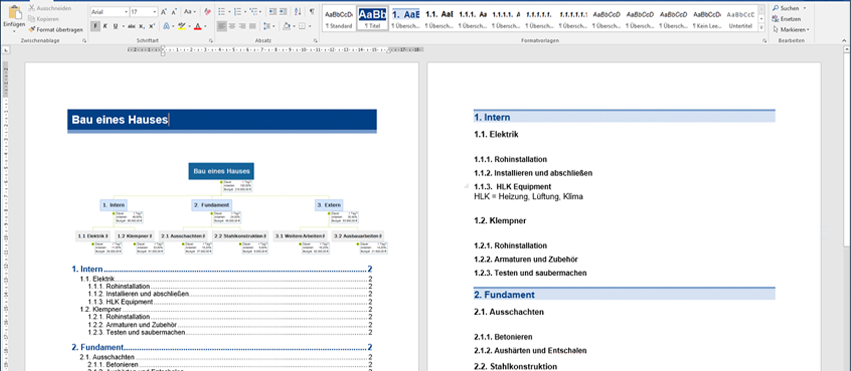The height and width of the screenshot is (371, 851).
Task: Apply the Standard style
Action: (339, 18)
